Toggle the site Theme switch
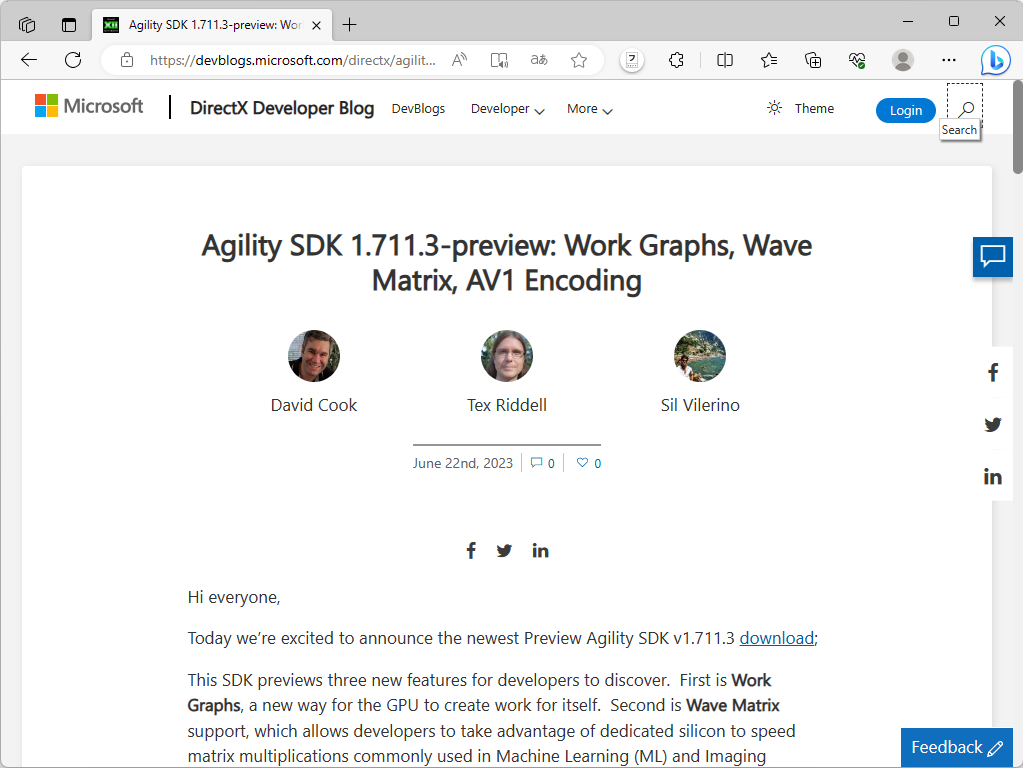 tap(801, 108)
